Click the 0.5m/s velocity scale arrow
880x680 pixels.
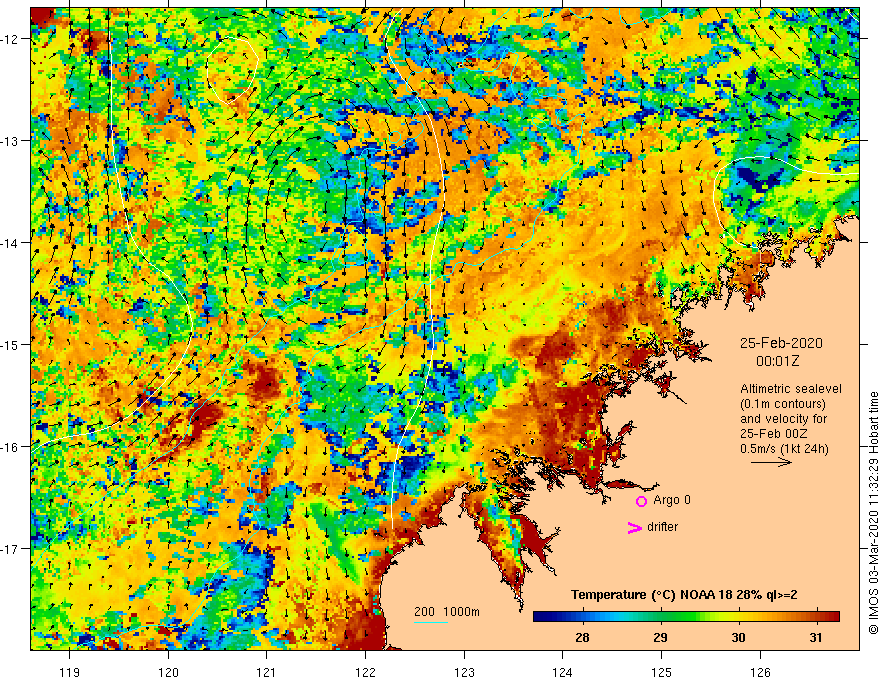point(772,462)
